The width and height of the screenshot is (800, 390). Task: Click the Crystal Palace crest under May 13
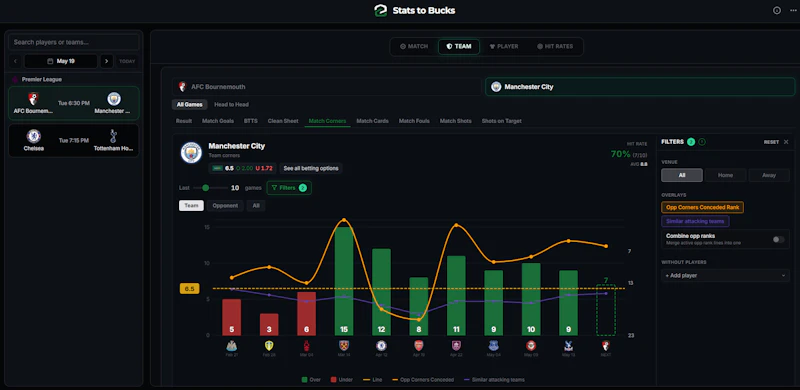click(x=568, y=346)
